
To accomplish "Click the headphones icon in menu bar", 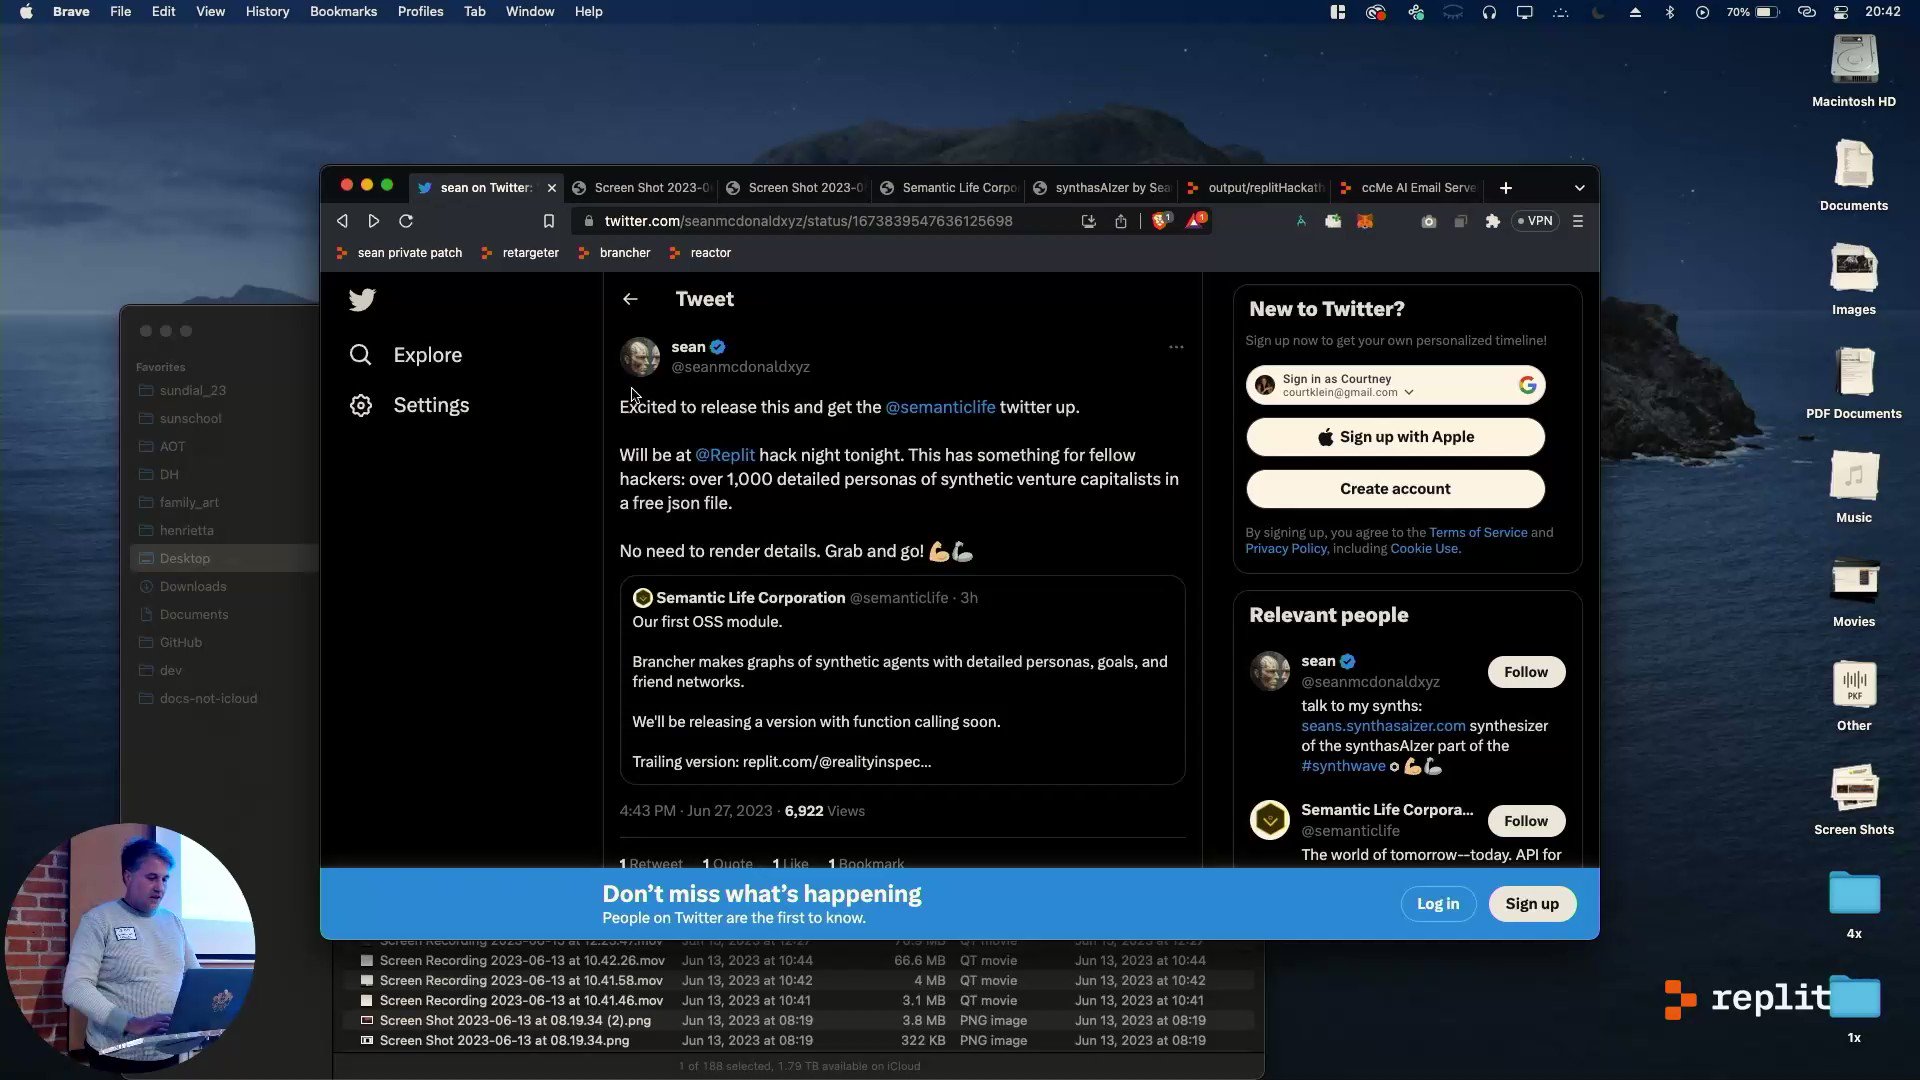I will tap(1489, 12).
